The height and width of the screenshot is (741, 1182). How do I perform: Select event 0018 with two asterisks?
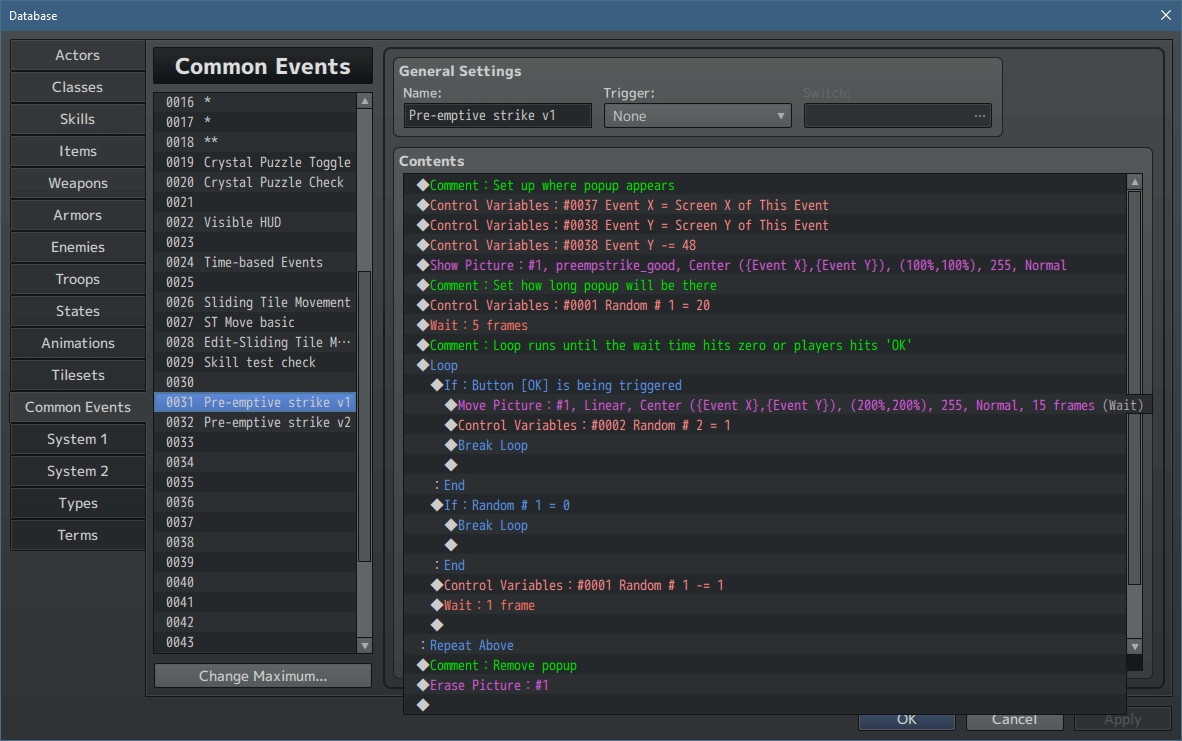click(x=255, y=142)
